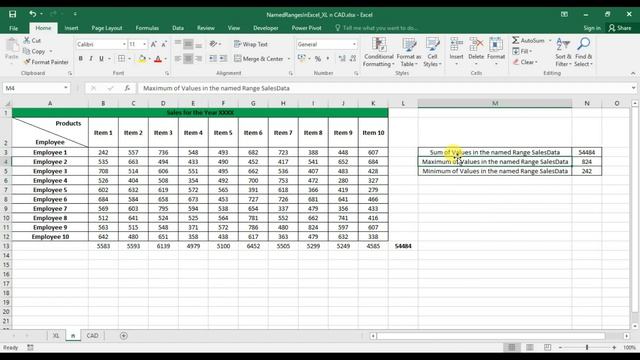This screenshot has width=640, height=360.
Task: Switch to Page Break Preview in status bar
Action: (548, 347)
